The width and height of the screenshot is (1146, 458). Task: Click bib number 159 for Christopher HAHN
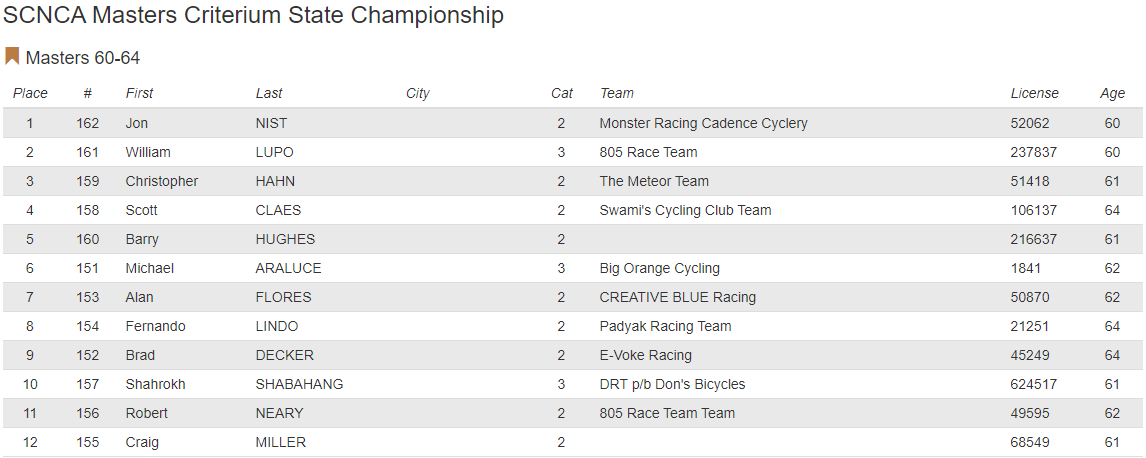pyautogui.click(x=88, y=181)
